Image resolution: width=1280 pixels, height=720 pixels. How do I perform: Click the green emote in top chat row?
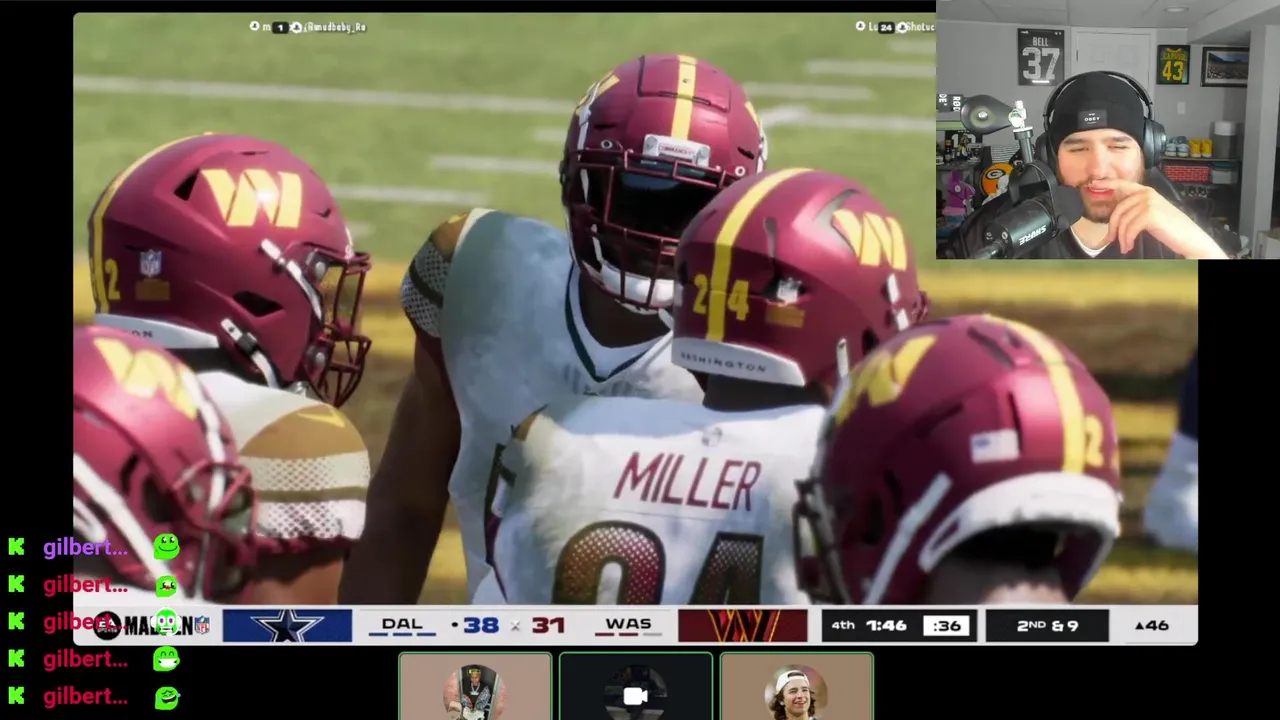point(167,546)
